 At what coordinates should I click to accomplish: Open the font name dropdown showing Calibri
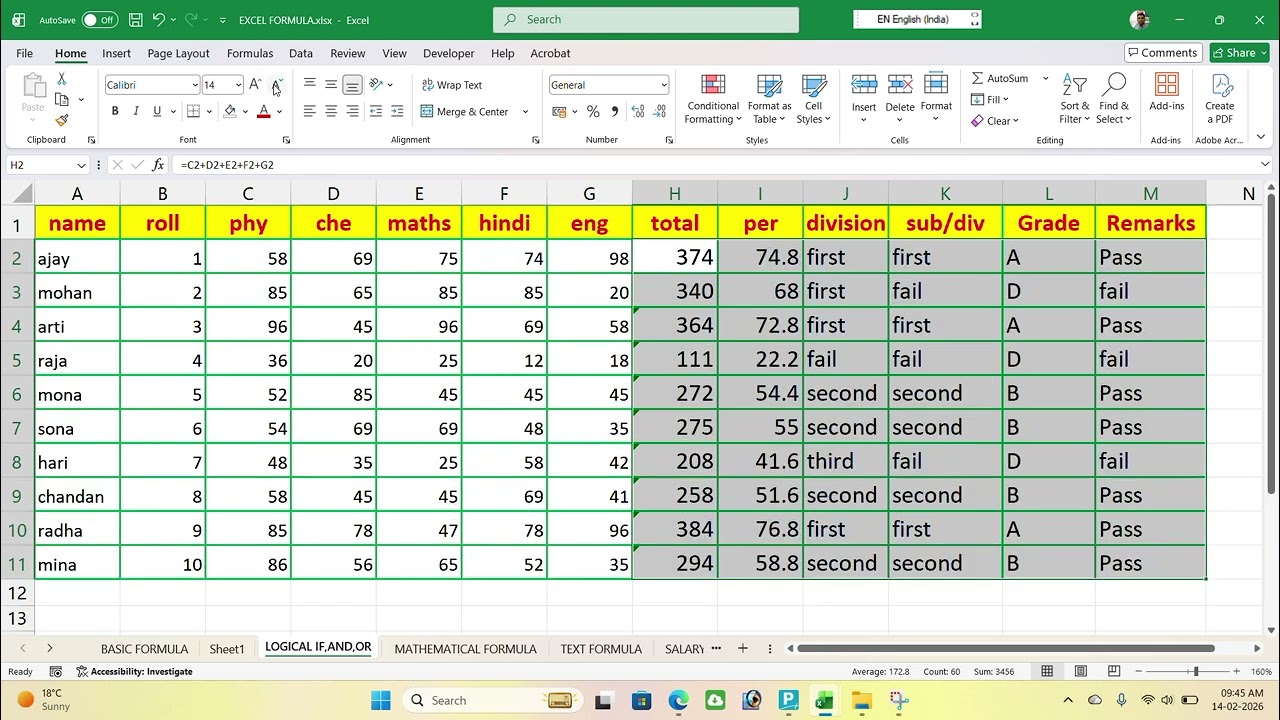pyautogui.click(x=195, y=85)
